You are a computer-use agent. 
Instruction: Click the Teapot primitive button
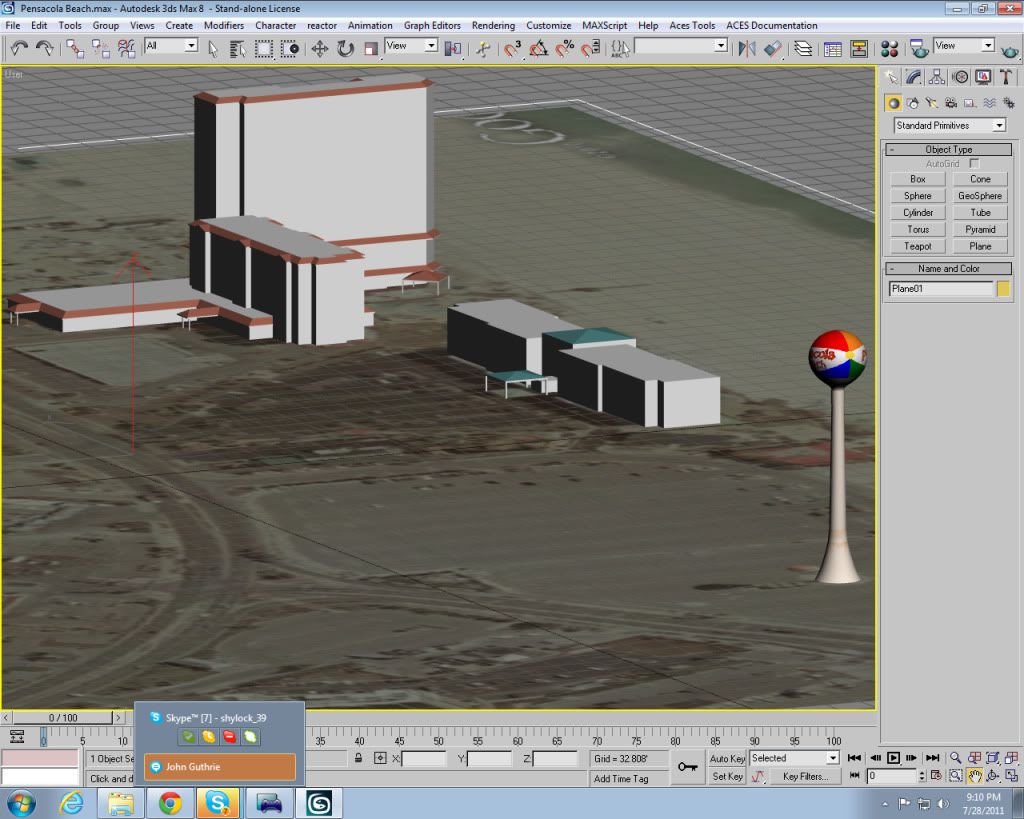point(917,246)
